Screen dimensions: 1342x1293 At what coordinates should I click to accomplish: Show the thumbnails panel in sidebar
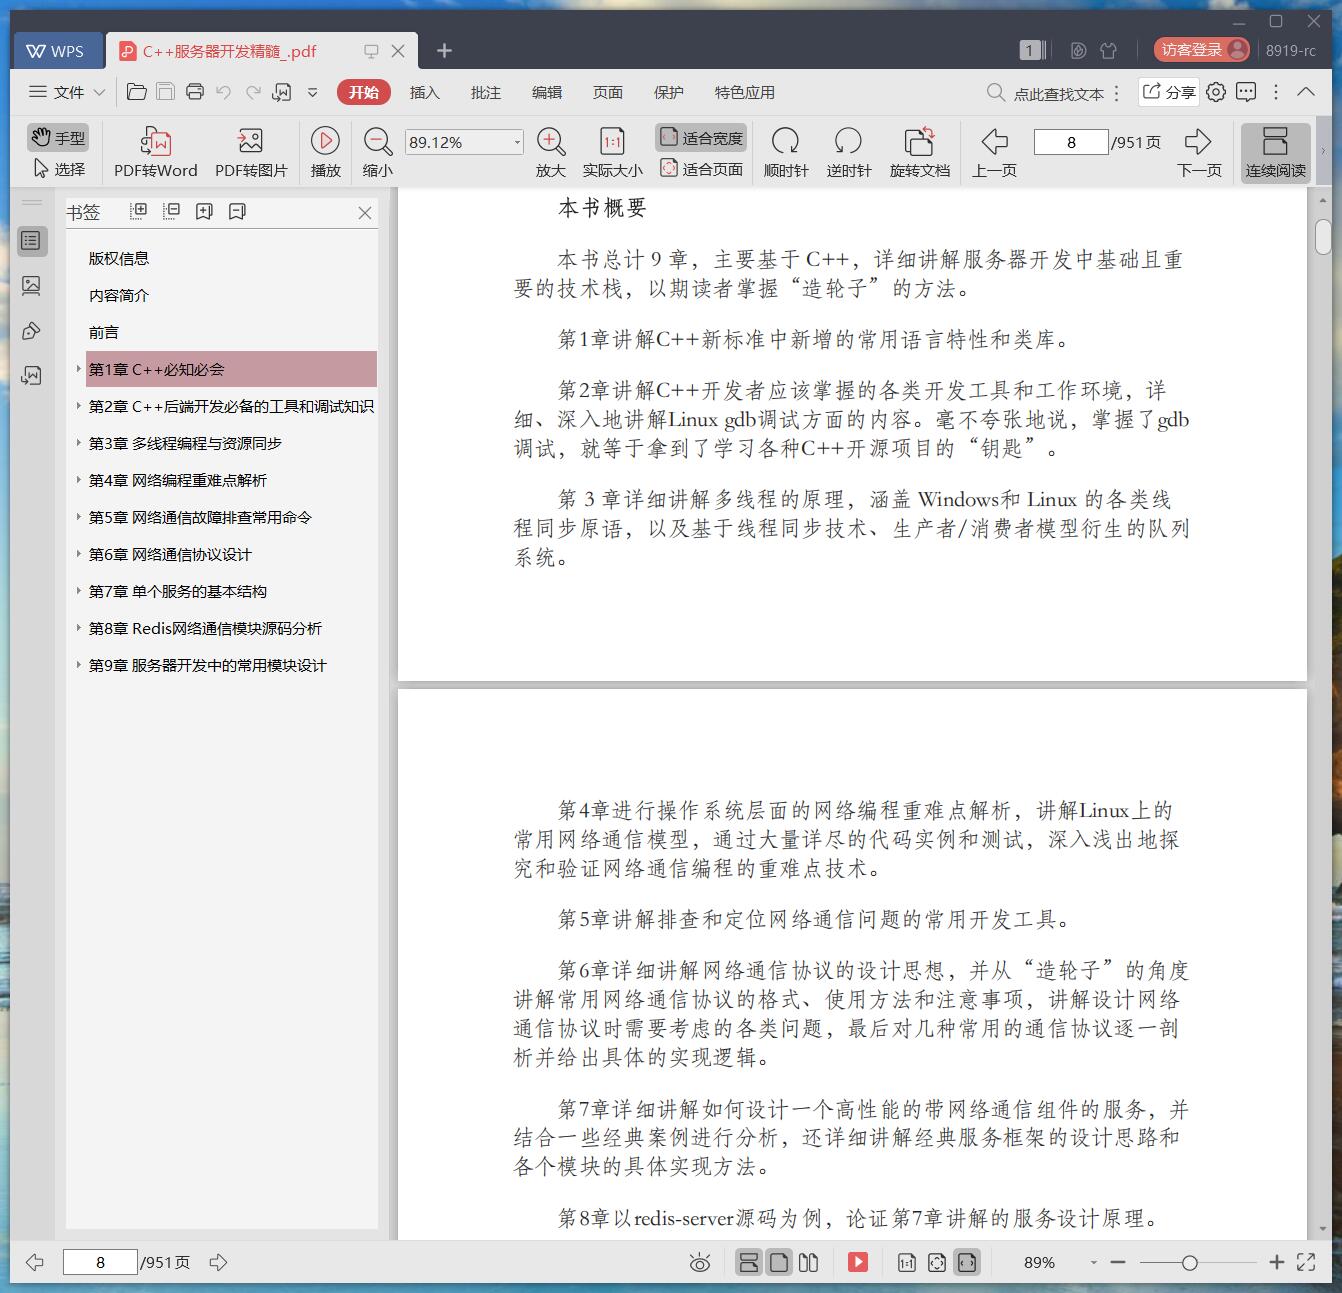[x=32, y=286]
